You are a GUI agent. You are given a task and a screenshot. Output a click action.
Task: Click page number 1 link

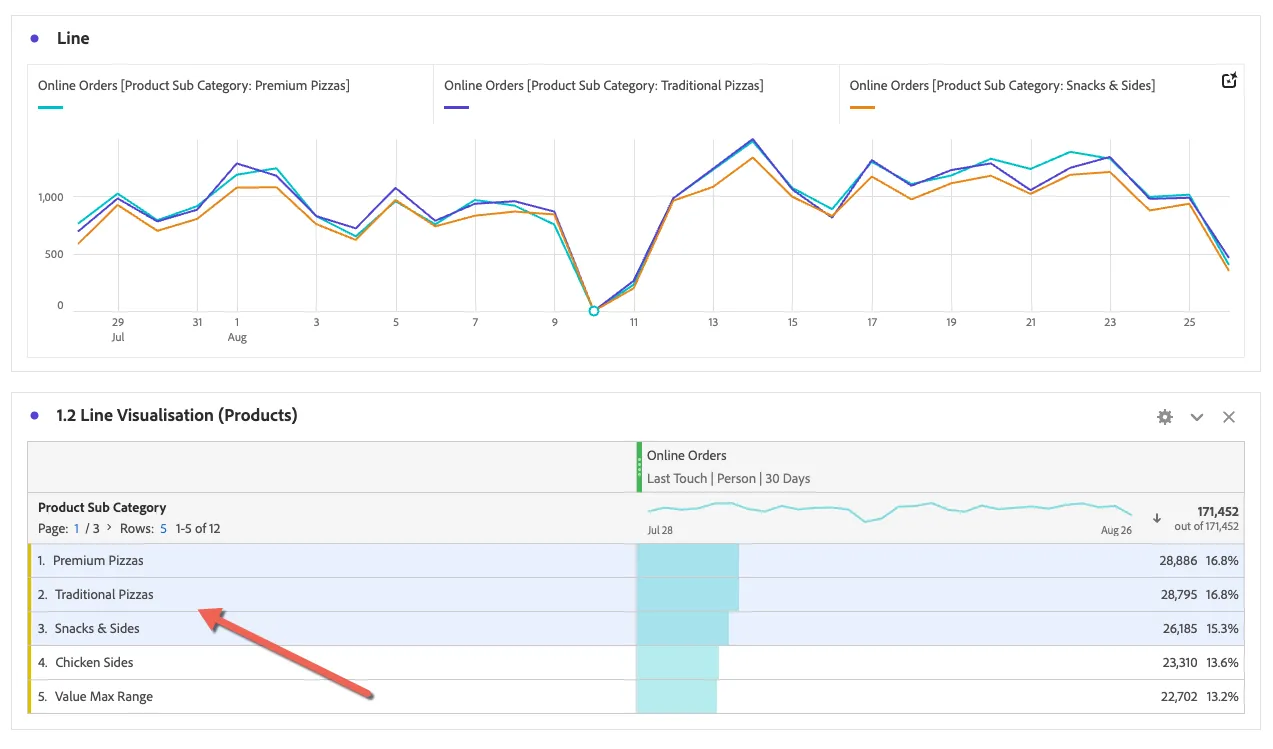[77, 528]
